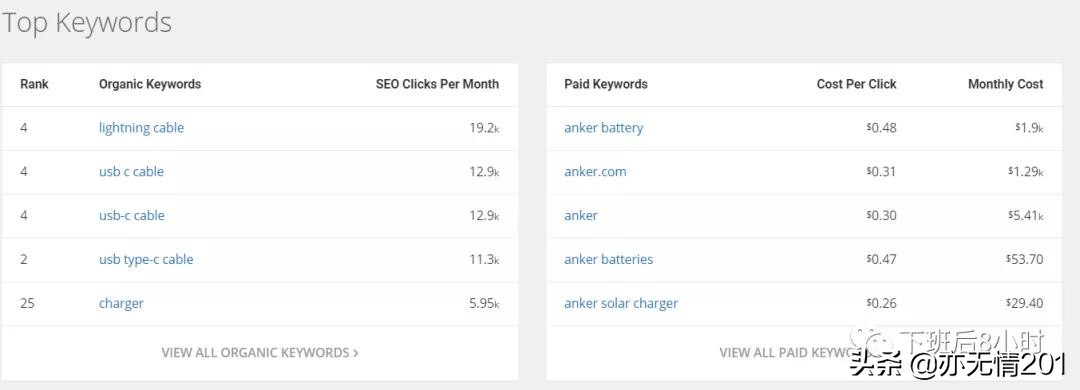
Task: Open the anker.com paid keyword
Action: pyautogui.click(x=595, y=172)
